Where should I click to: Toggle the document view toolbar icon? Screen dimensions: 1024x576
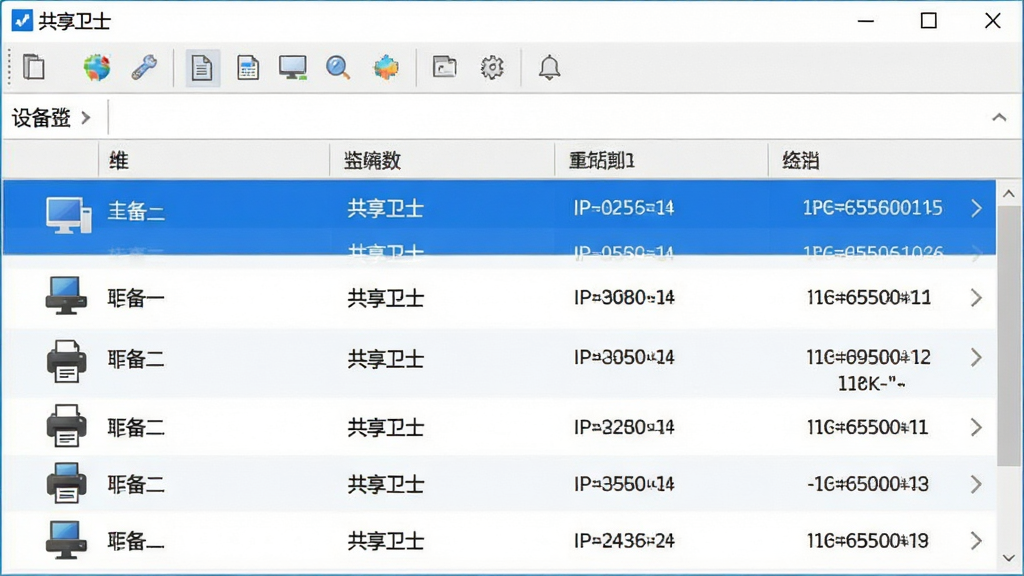point(202,67)
